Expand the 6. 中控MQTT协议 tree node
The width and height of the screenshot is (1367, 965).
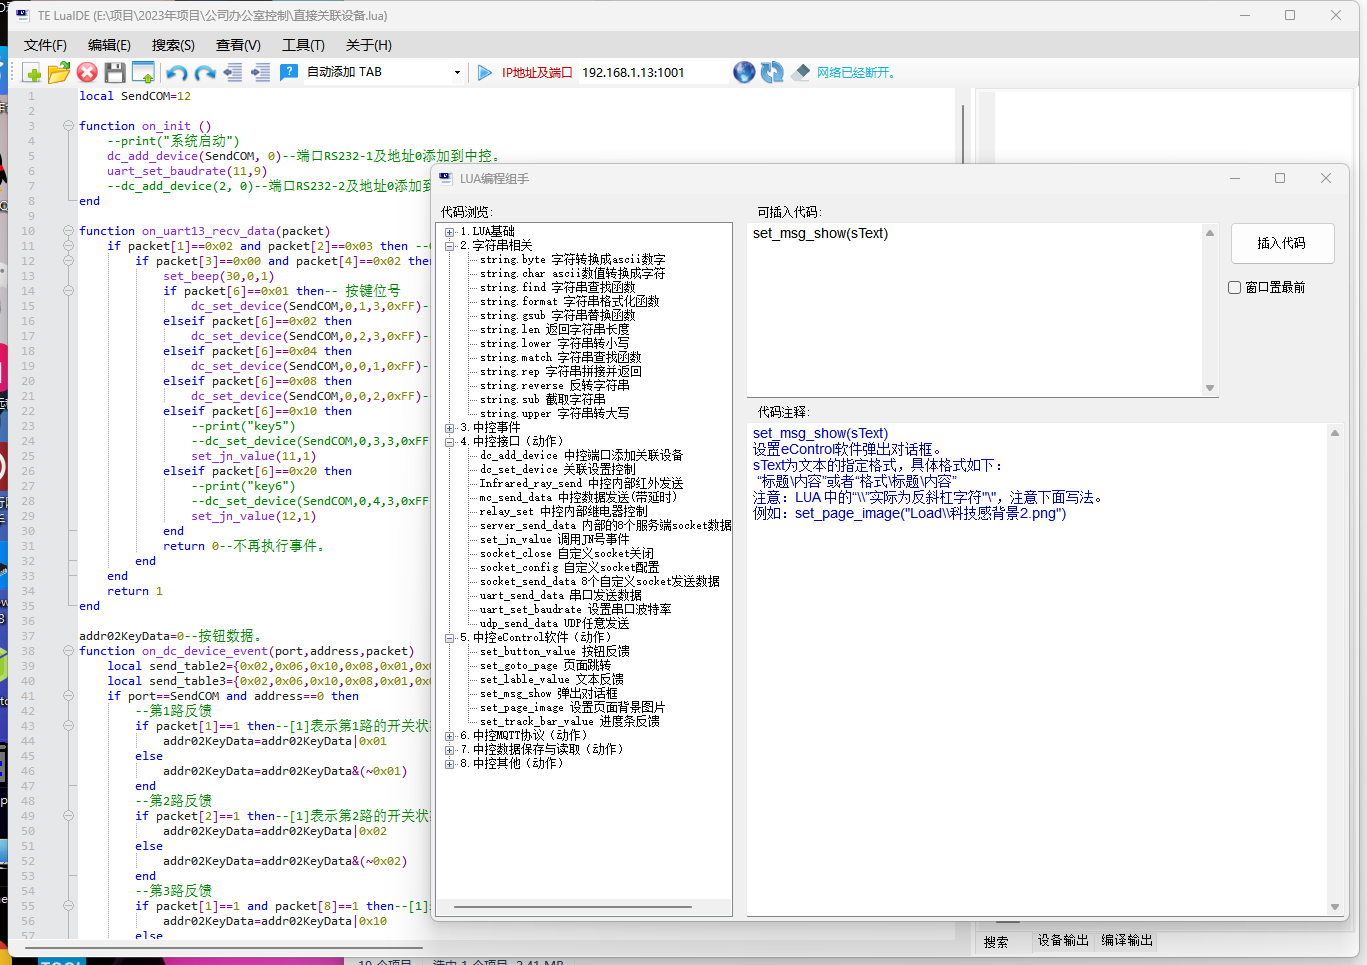click(x=450, y=736)
